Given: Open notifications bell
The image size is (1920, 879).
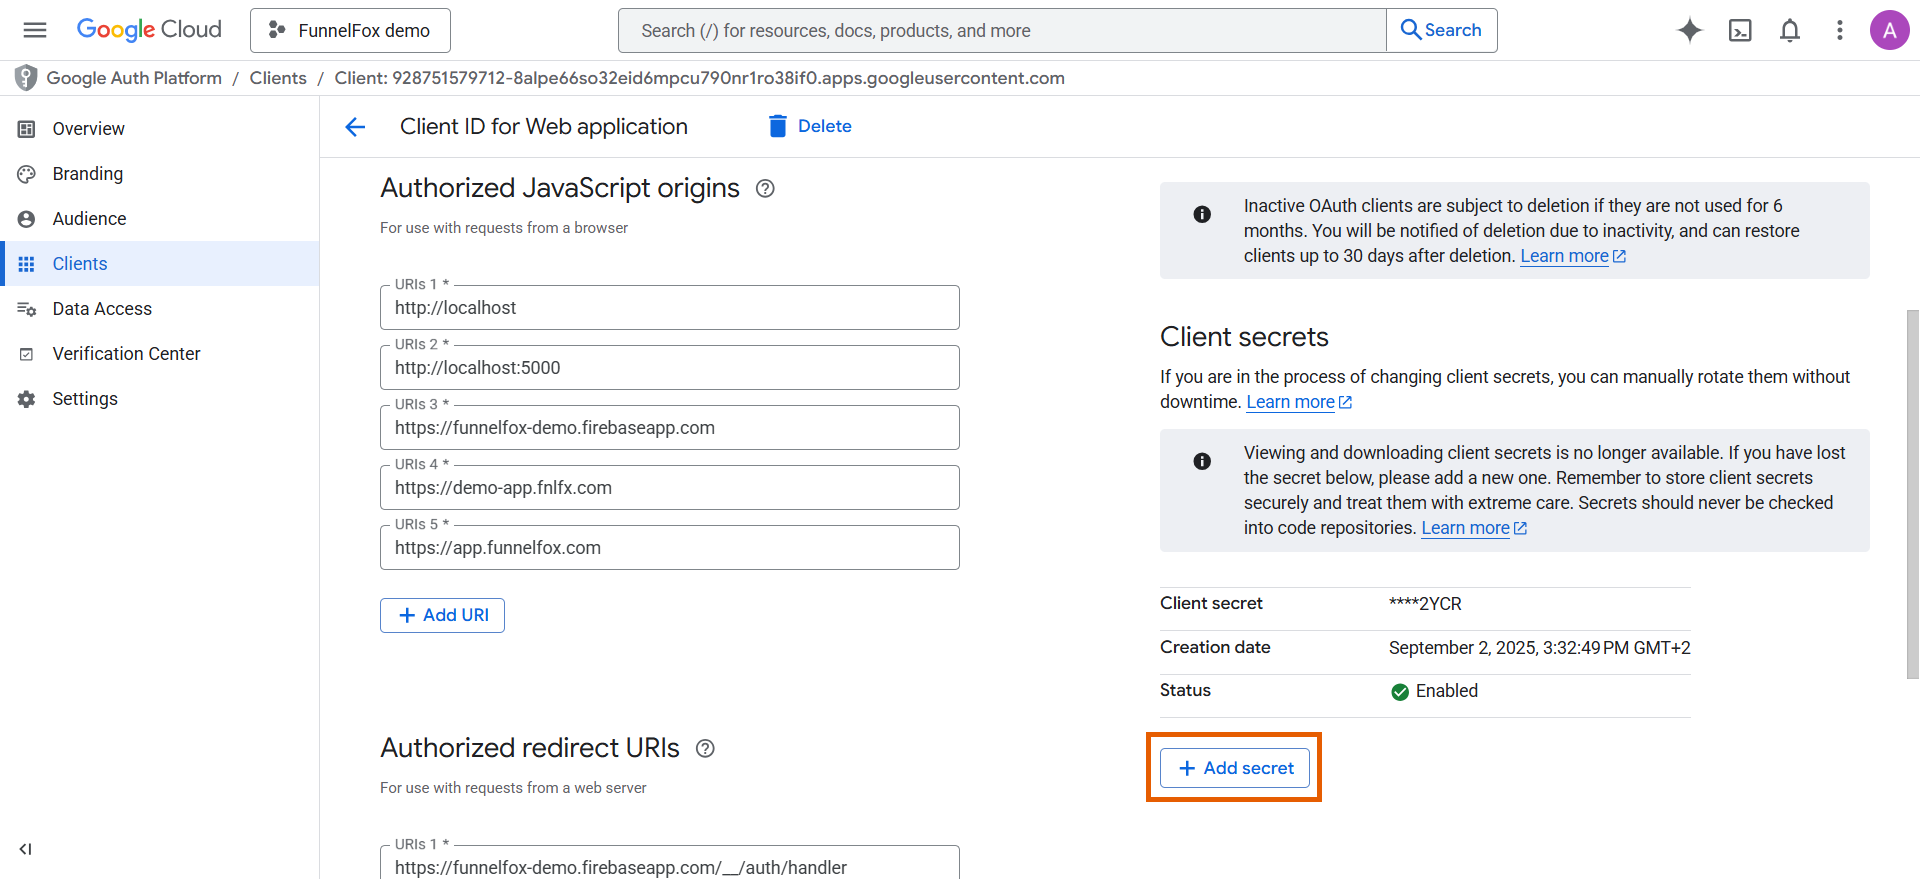Looking at the screenshot, I should tap(1790, 30).
